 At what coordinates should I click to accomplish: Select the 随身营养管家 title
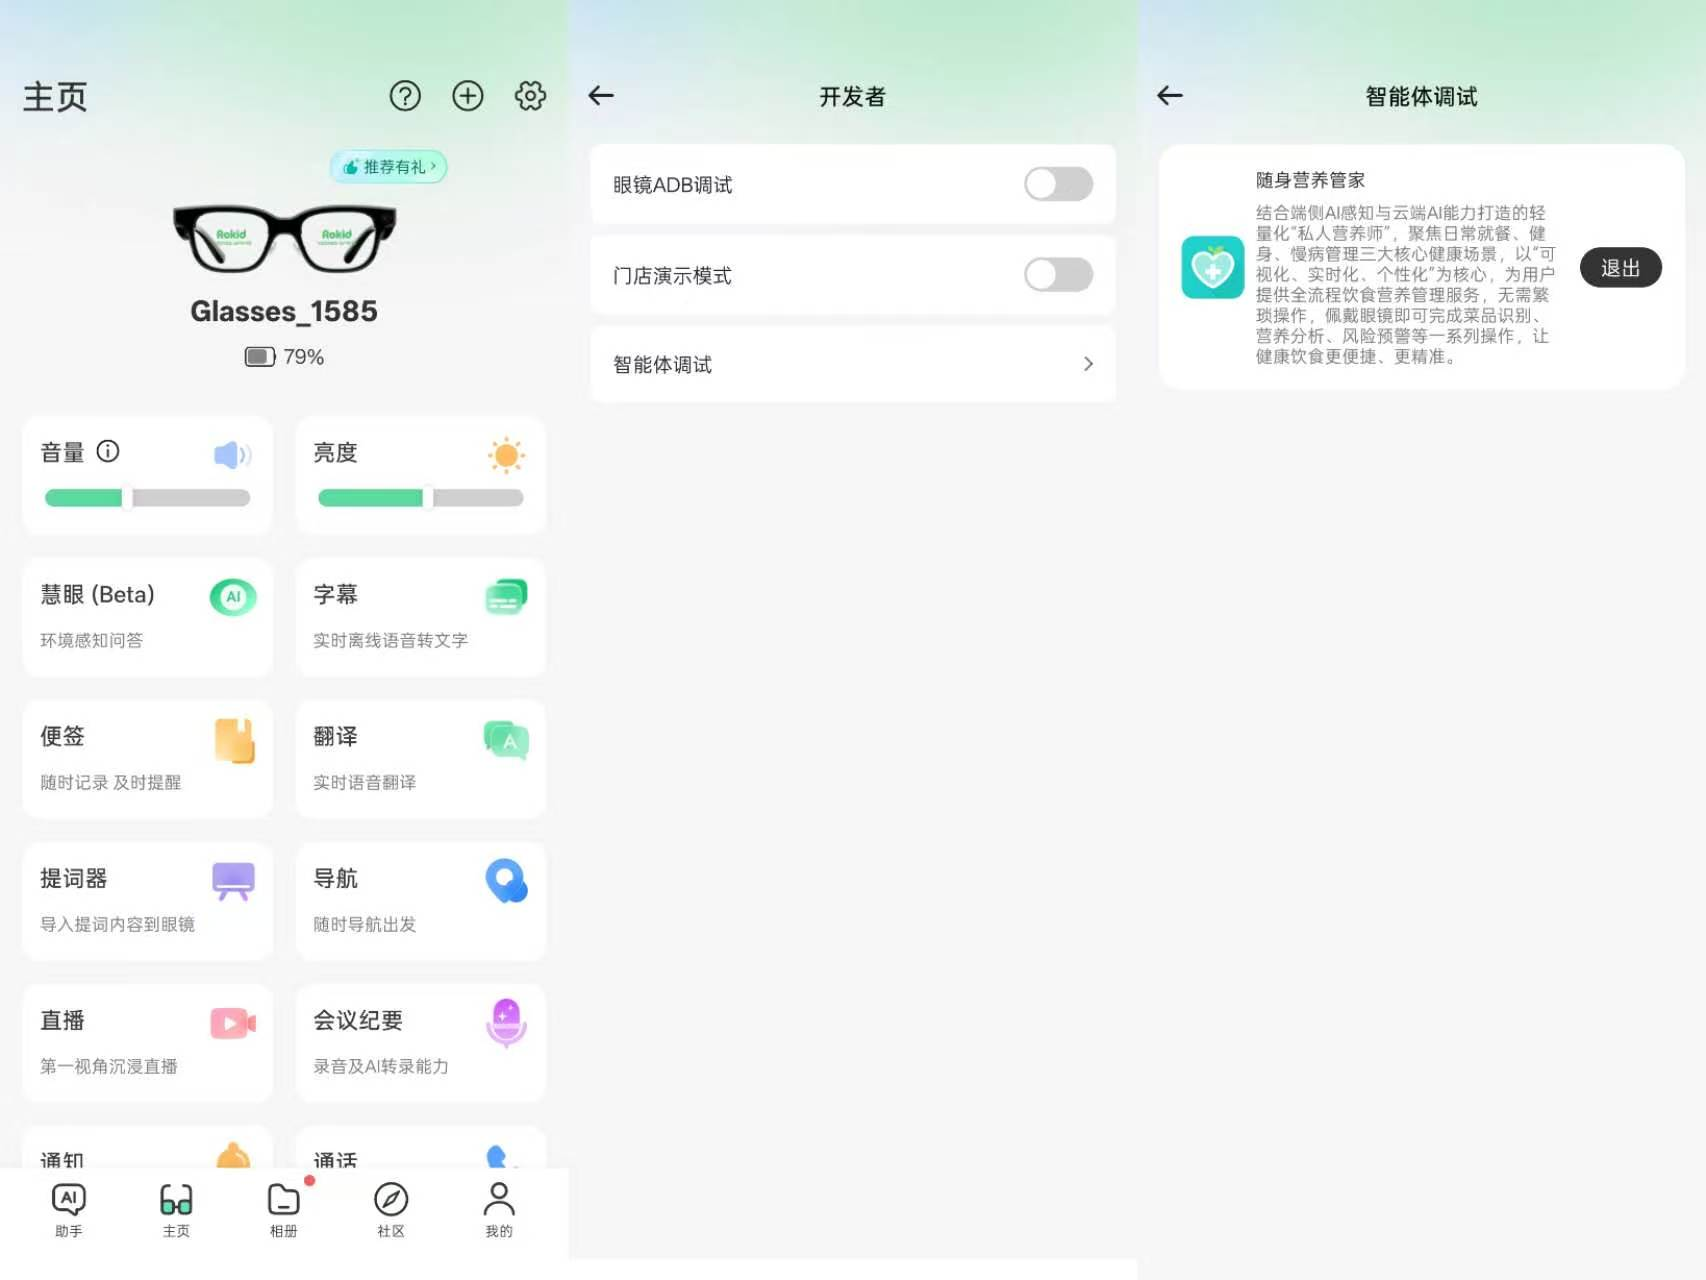[x=1310, y=180]
